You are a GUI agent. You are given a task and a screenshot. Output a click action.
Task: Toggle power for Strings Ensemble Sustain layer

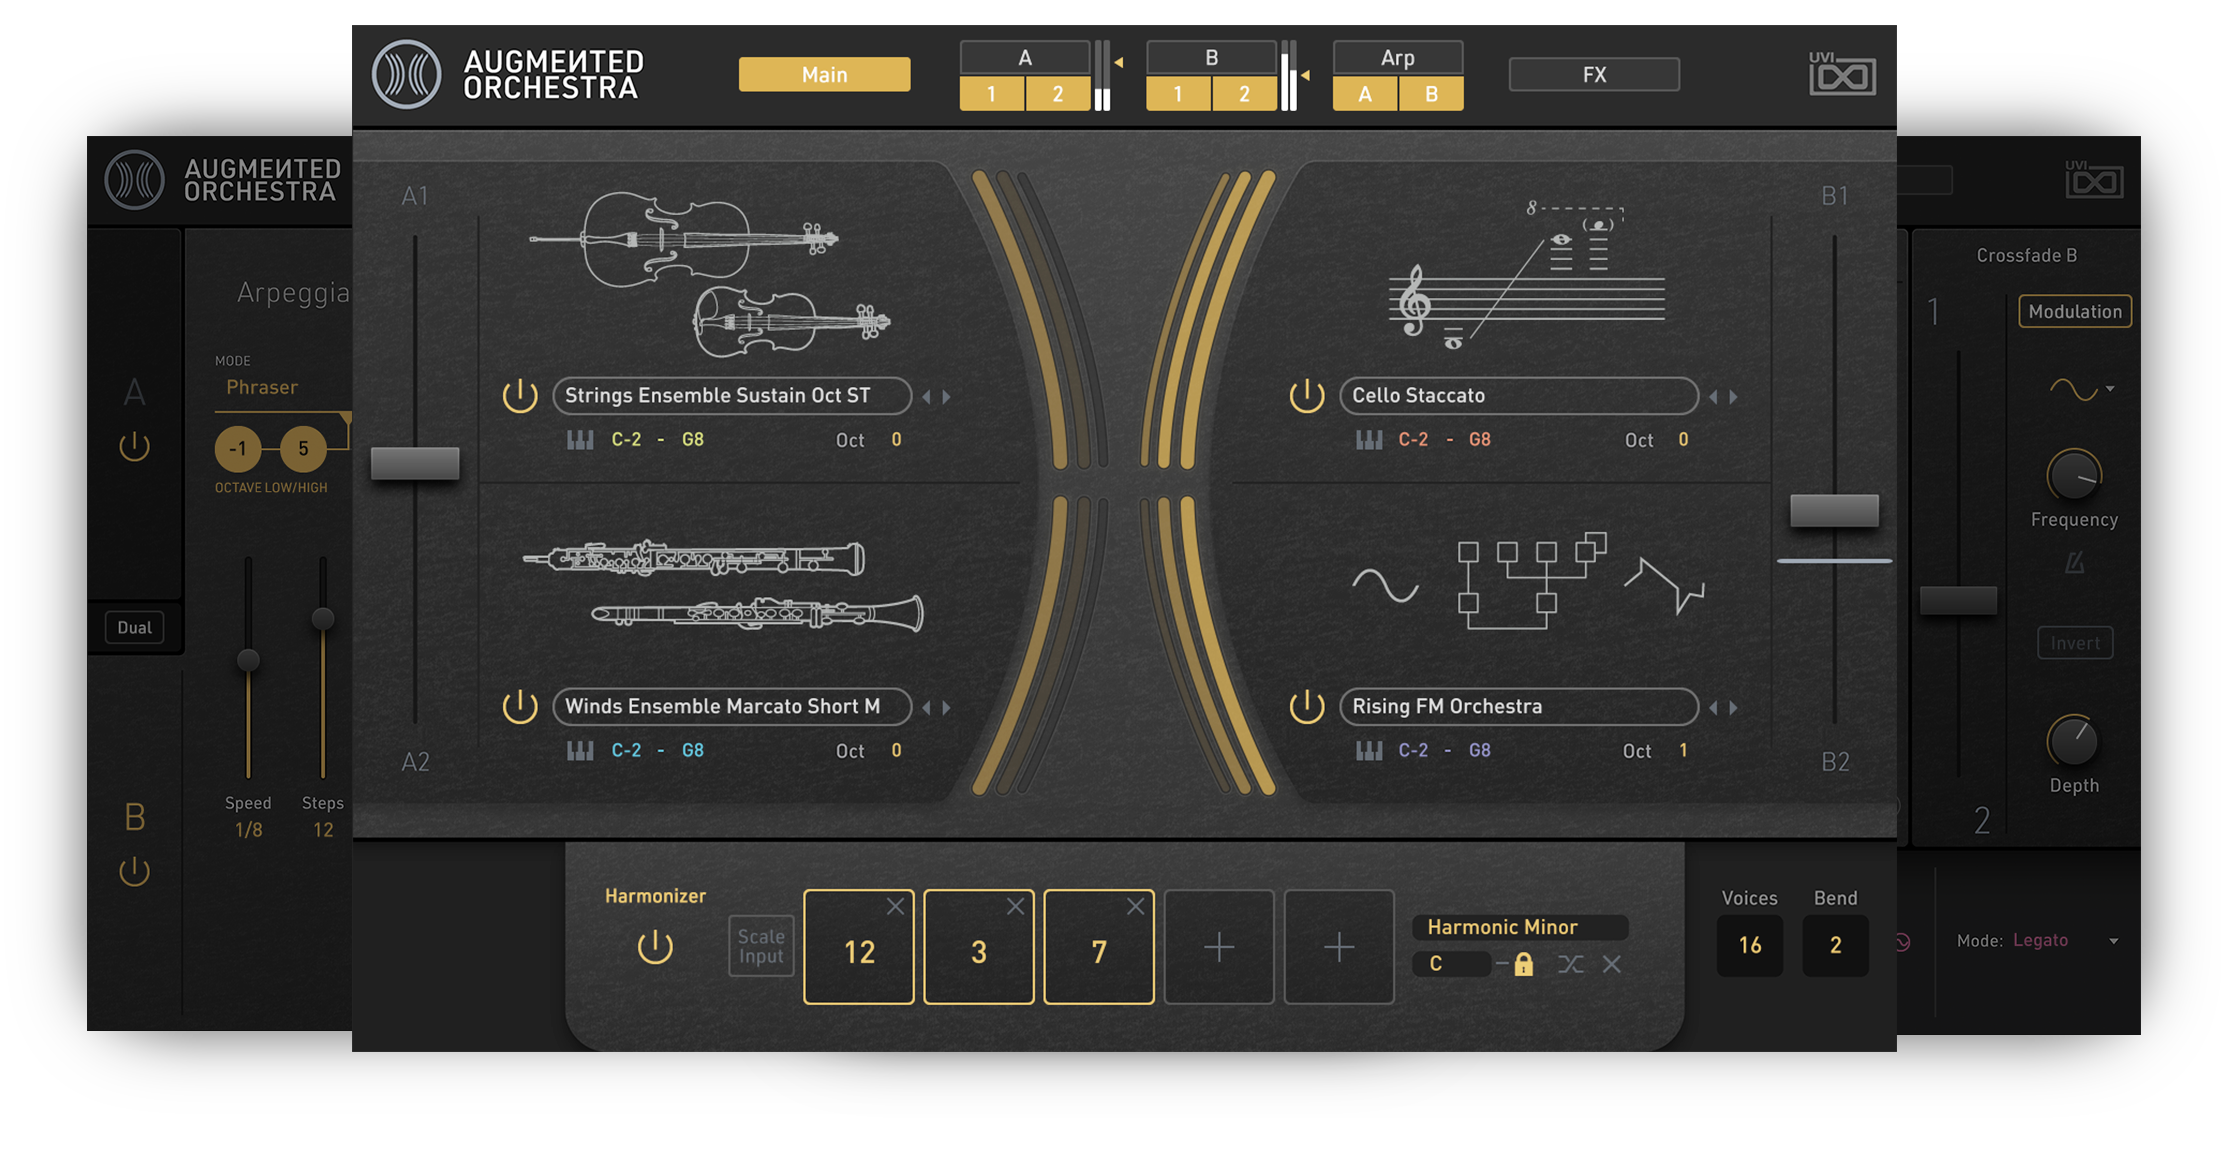[x=520, y=396]
